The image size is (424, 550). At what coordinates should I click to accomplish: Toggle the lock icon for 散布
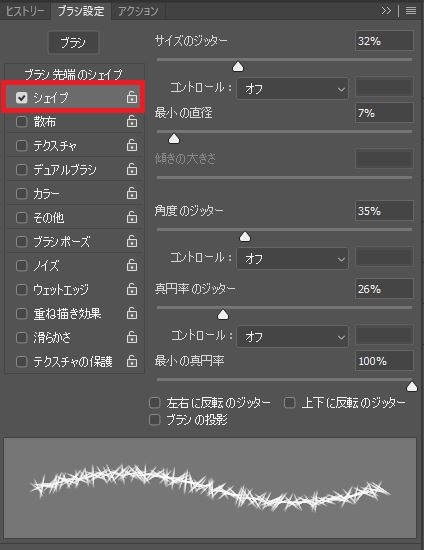(132, 121)
